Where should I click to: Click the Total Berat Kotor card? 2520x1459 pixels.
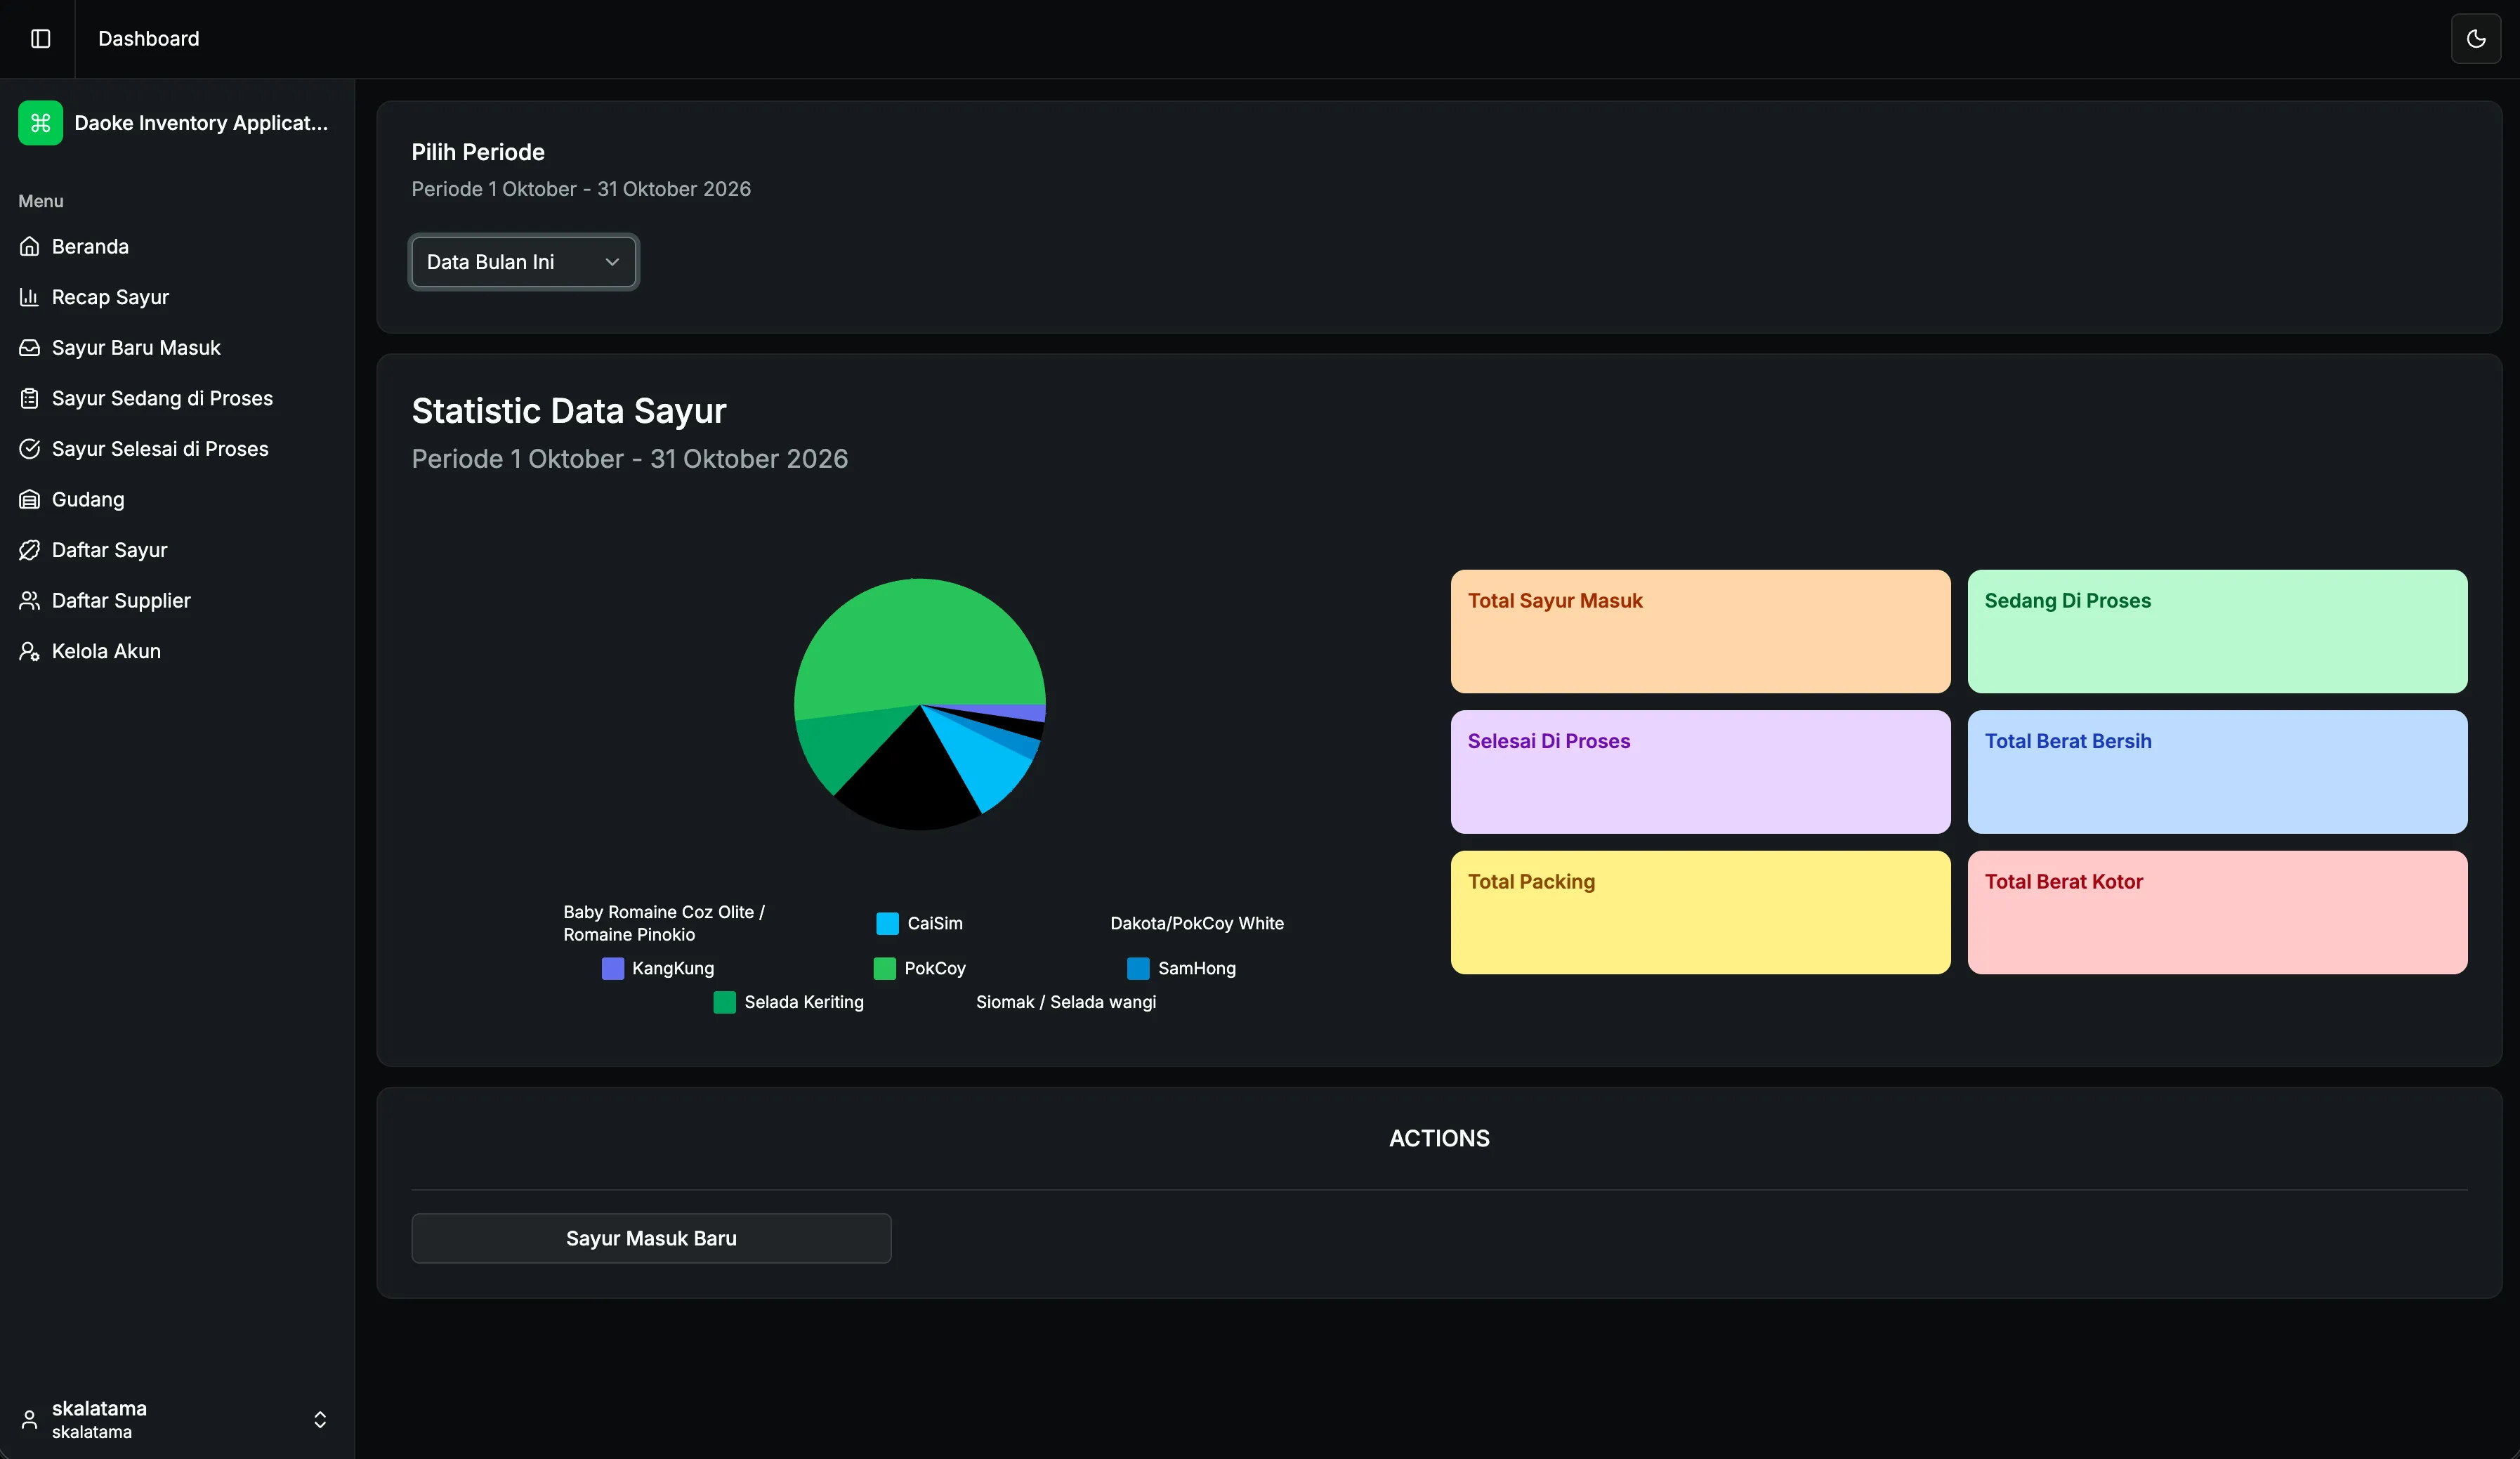point(2217,912)
